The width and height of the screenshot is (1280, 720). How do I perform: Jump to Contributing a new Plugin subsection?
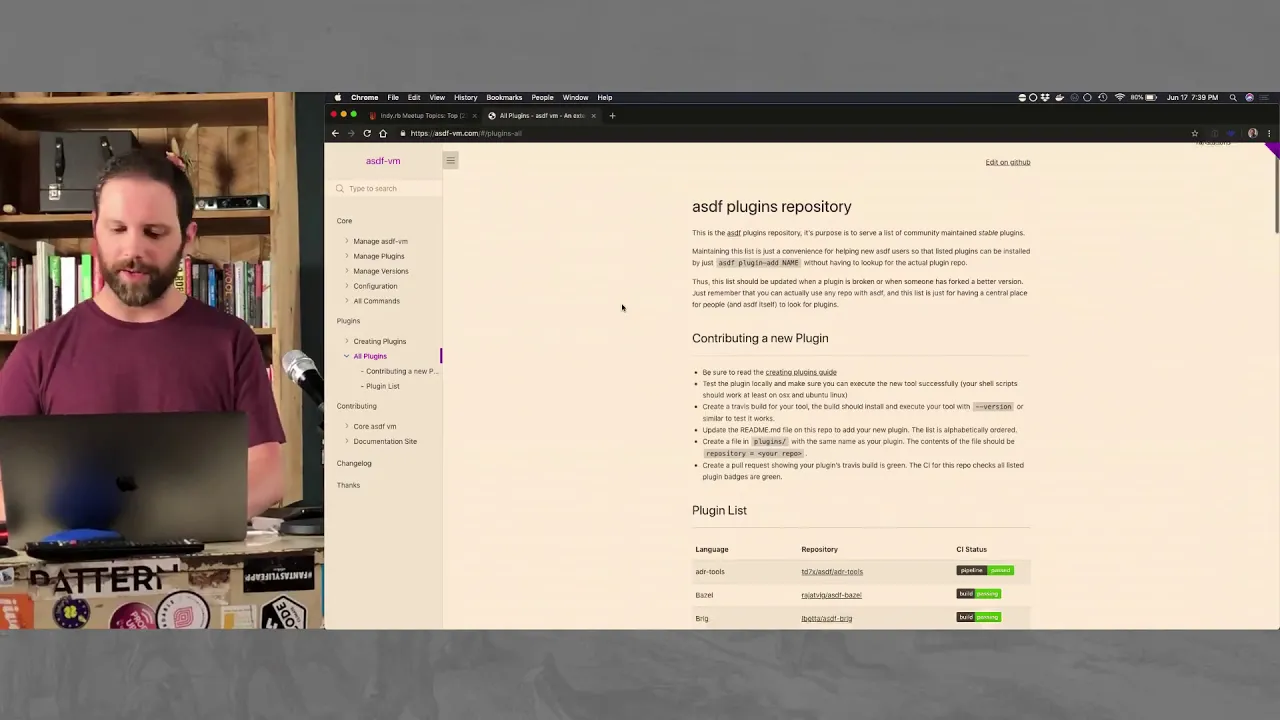402,371
